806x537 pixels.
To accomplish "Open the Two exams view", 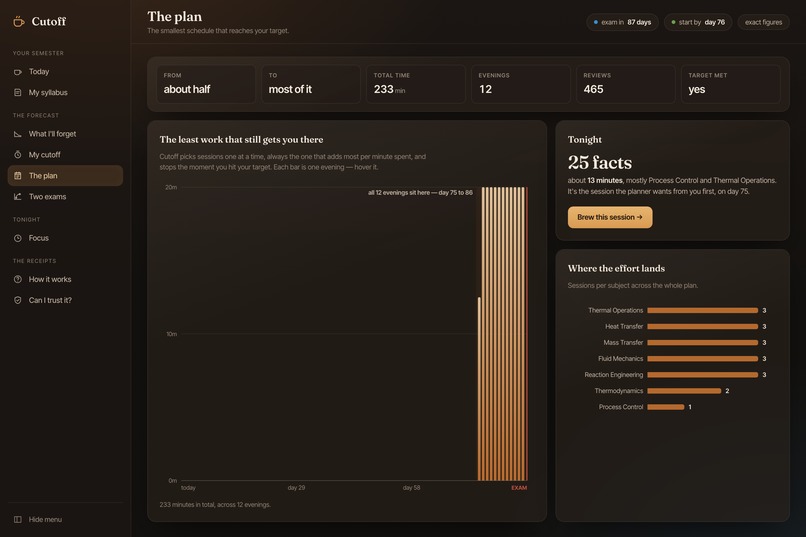I will point(65,197).
